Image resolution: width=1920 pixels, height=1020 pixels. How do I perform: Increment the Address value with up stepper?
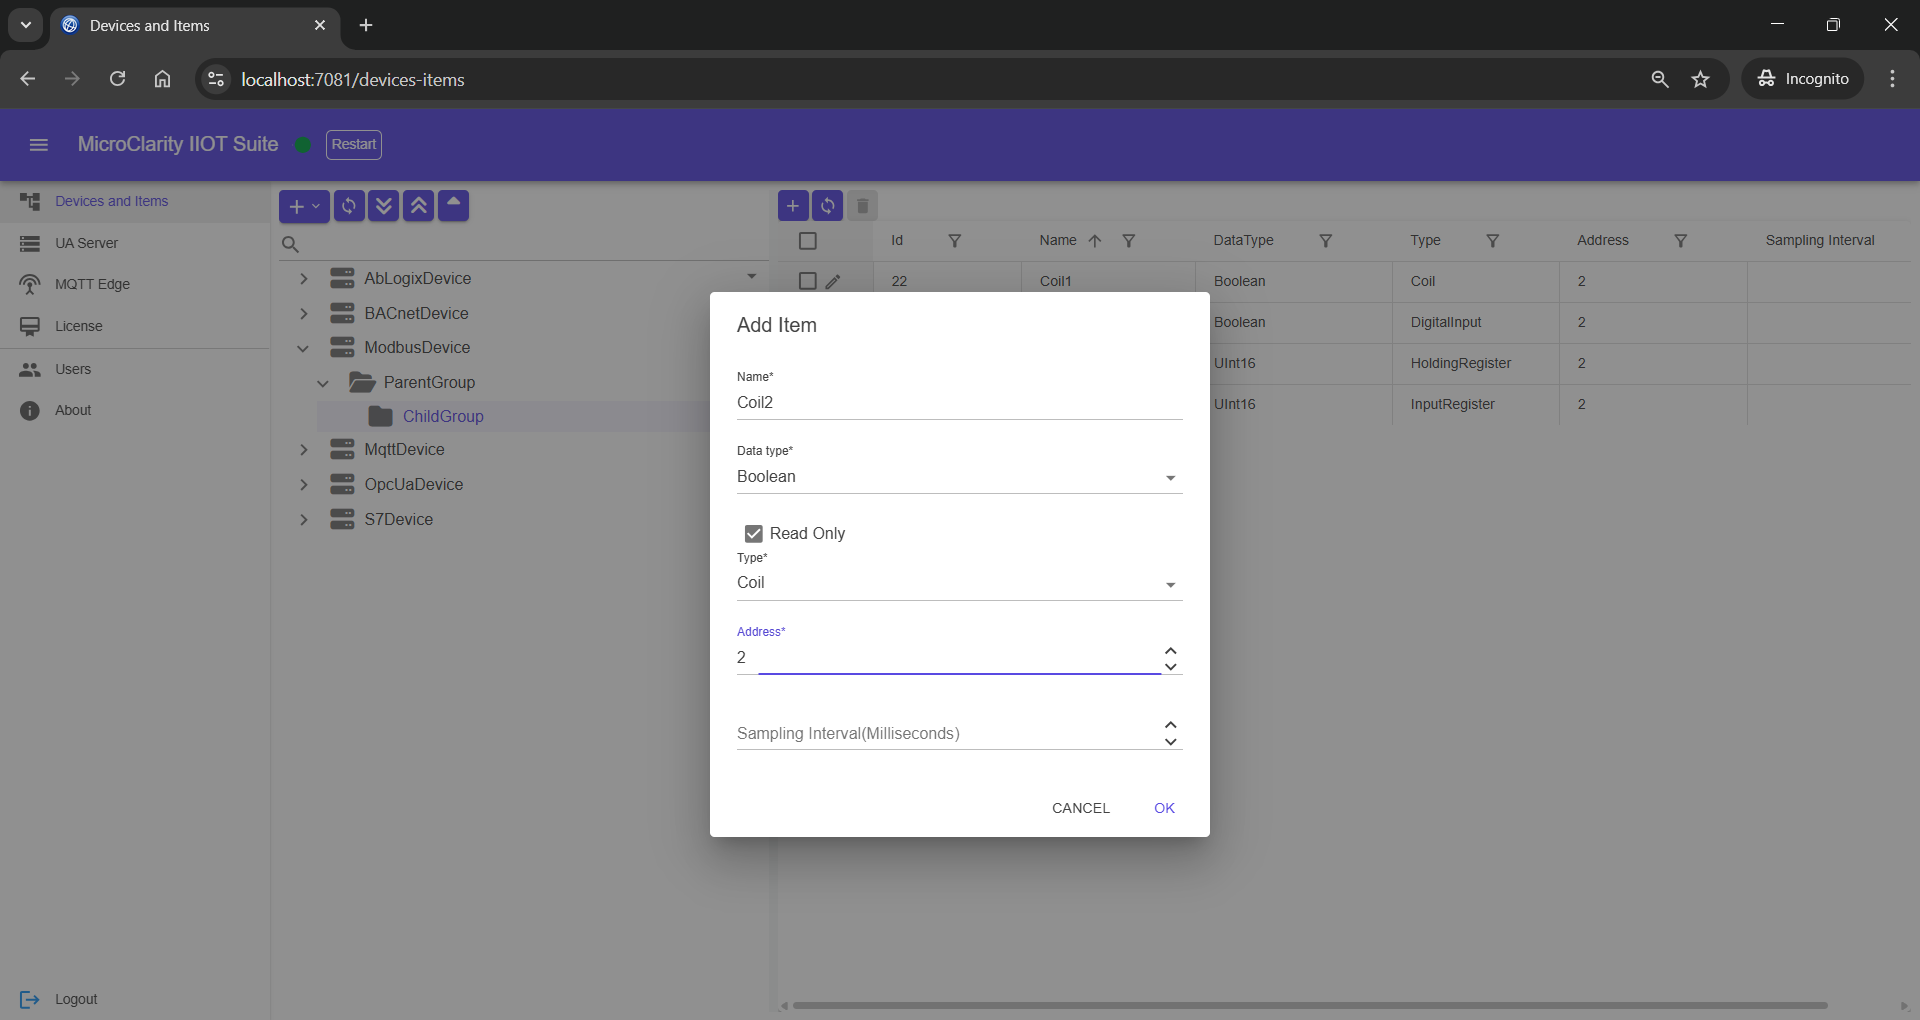coord(1169,650)
